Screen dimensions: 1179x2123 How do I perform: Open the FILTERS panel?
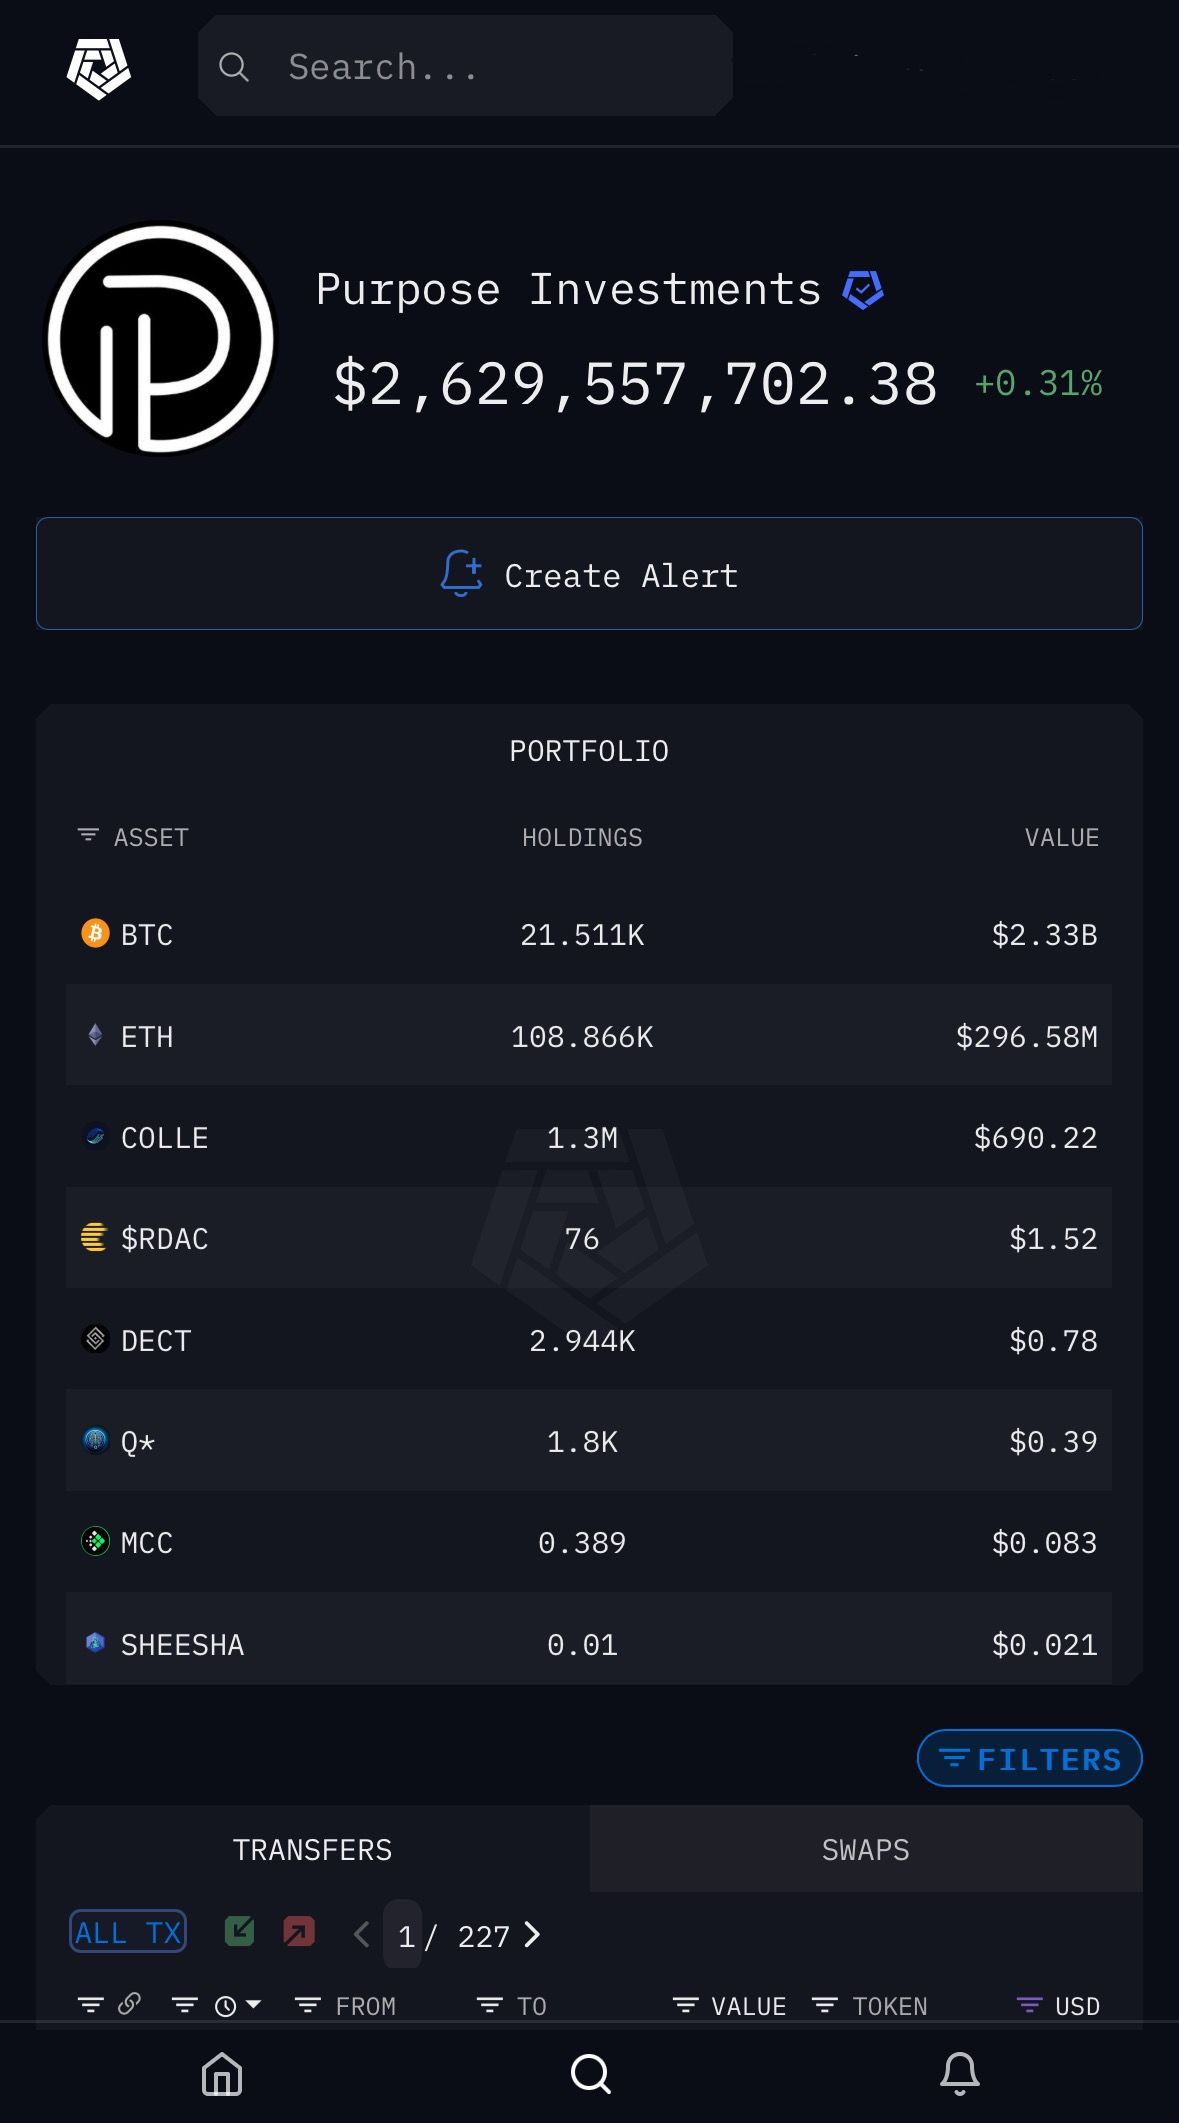[1028, 1758]
